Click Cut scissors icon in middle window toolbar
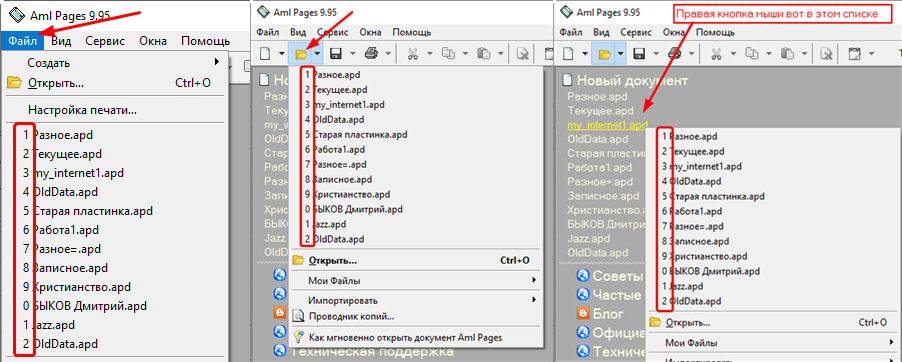The width and height of the screenshot is (902, 362). 412,54
